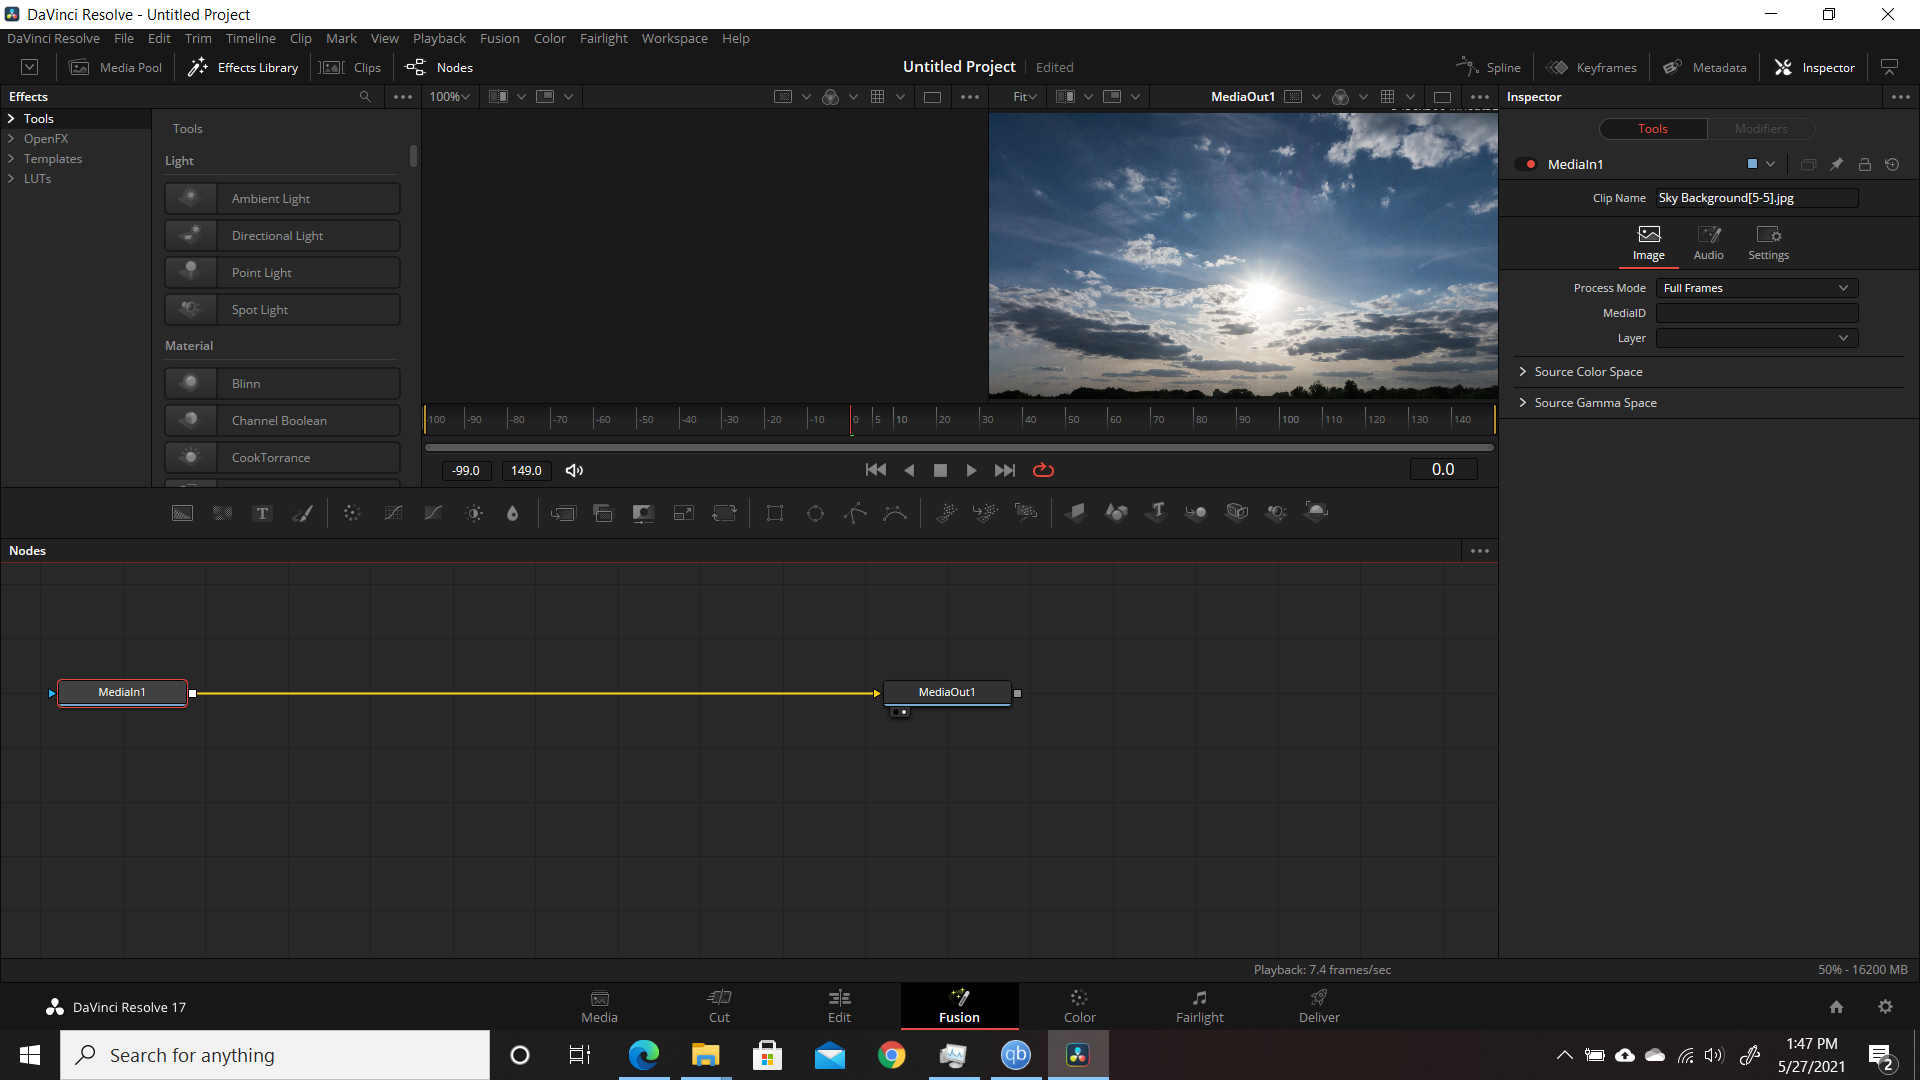Open the Layer dropdown in Inspector
This screenshot has width=1920, height=1080.
pyautogui.click(x=1757, y=338)
